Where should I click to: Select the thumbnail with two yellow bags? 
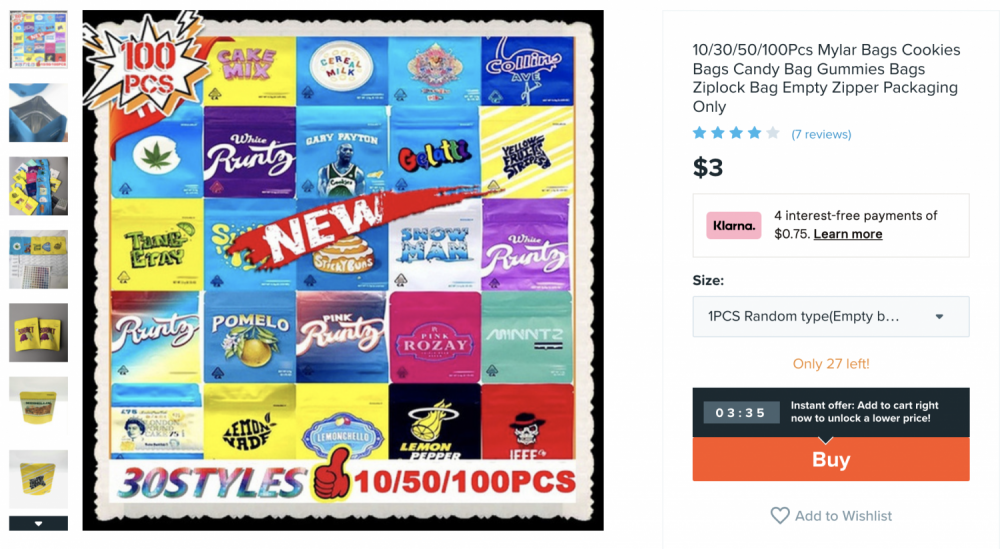38,333
